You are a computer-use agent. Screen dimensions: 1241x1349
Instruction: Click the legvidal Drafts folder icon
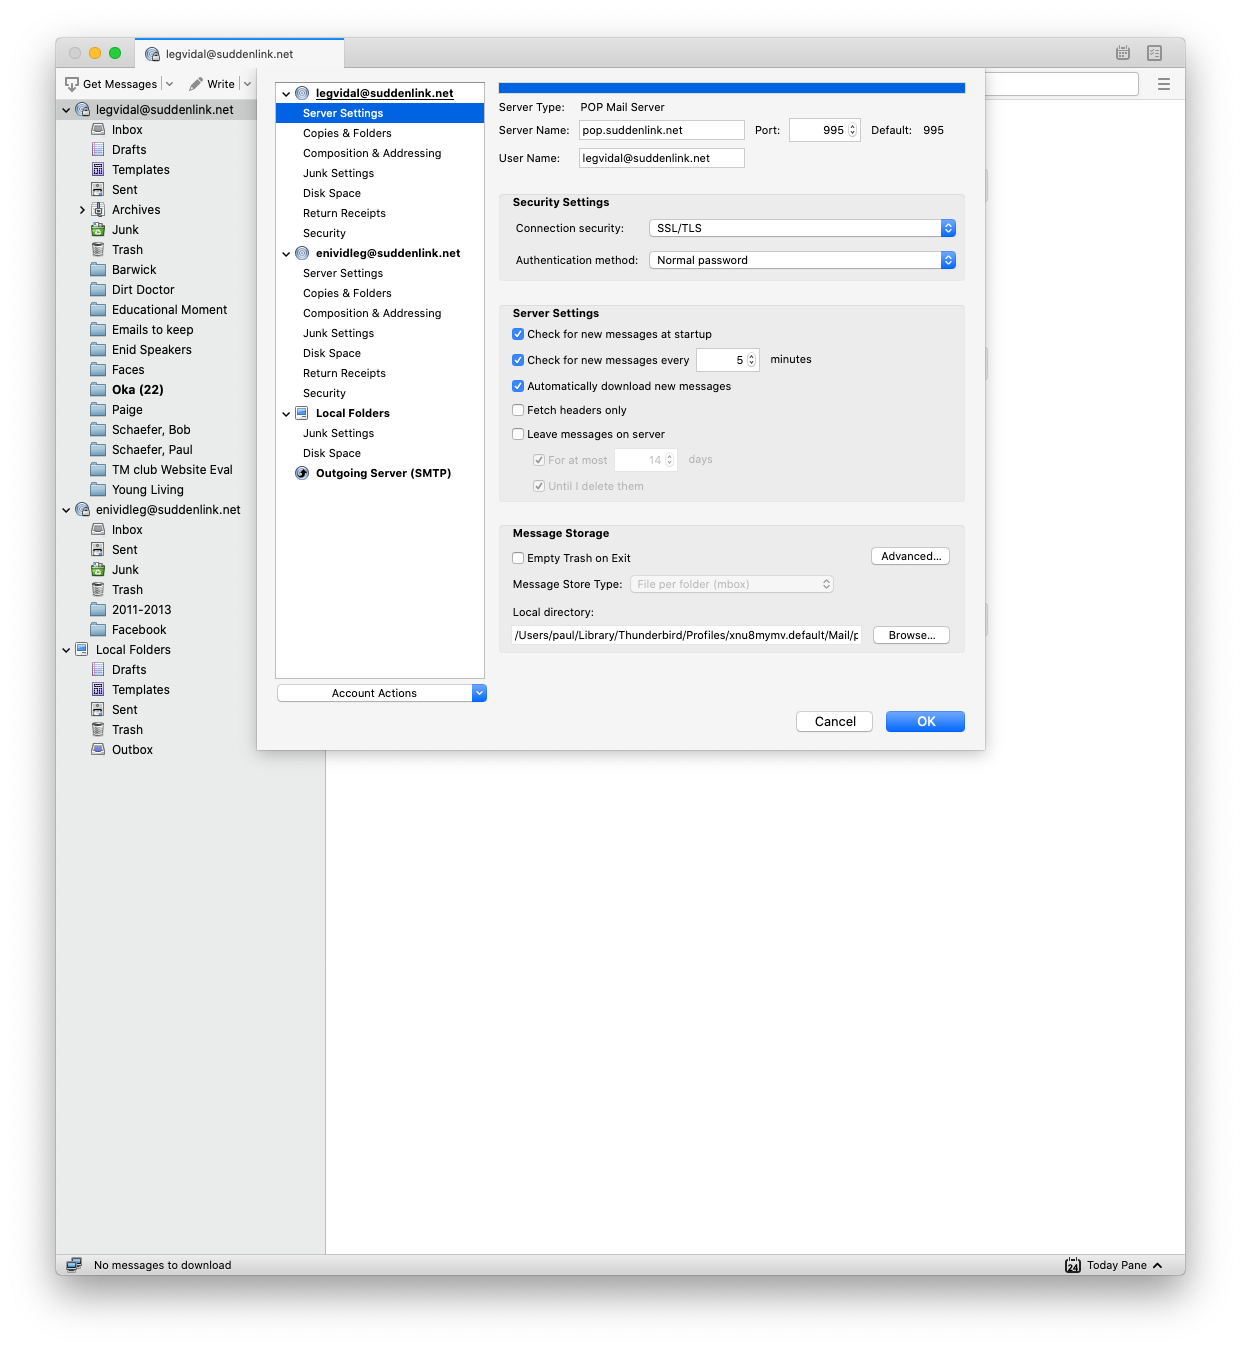(x=98, y=150)
